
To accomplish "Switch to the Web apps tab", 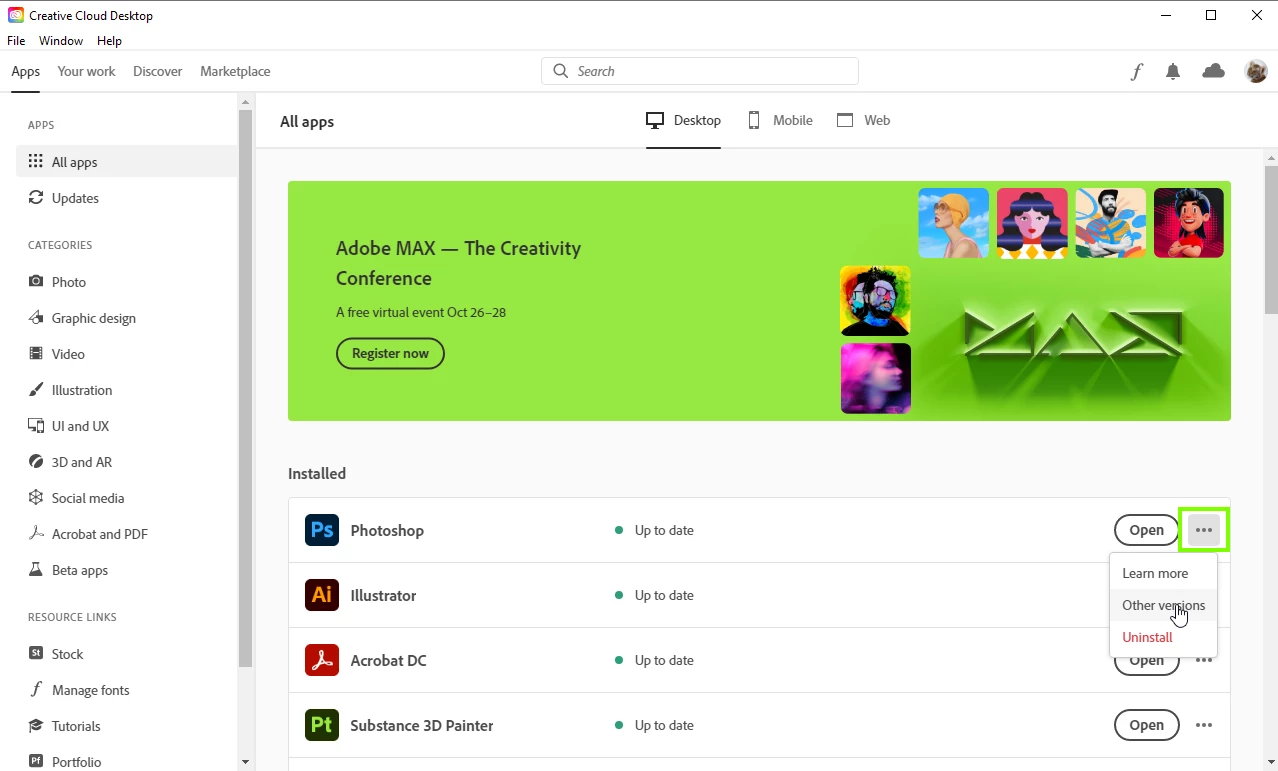I will click(x=863, y=120).
